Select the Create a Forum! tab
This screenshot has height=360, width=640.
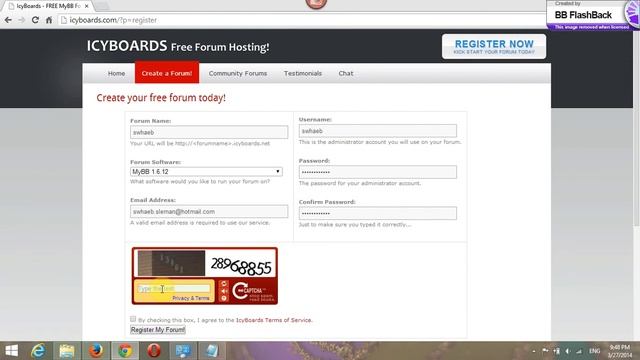(x=167, y=73)
